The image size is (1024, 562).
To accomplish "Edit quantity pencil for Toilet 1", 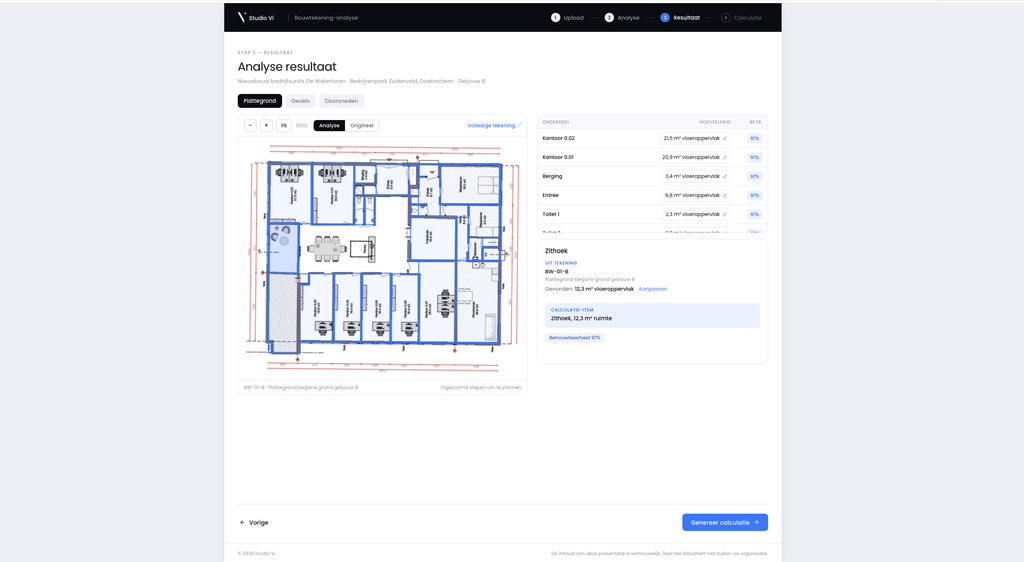I will (725, 214).
